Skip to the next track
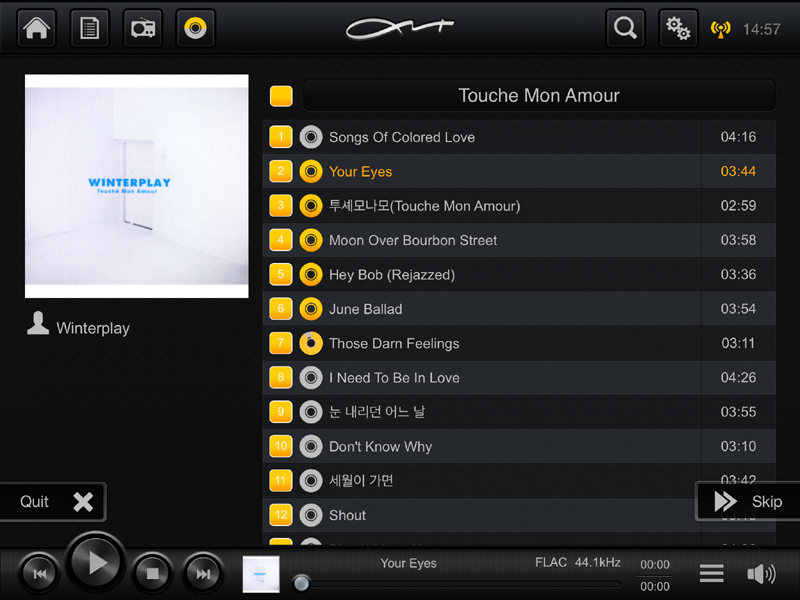 click(203, 573)
